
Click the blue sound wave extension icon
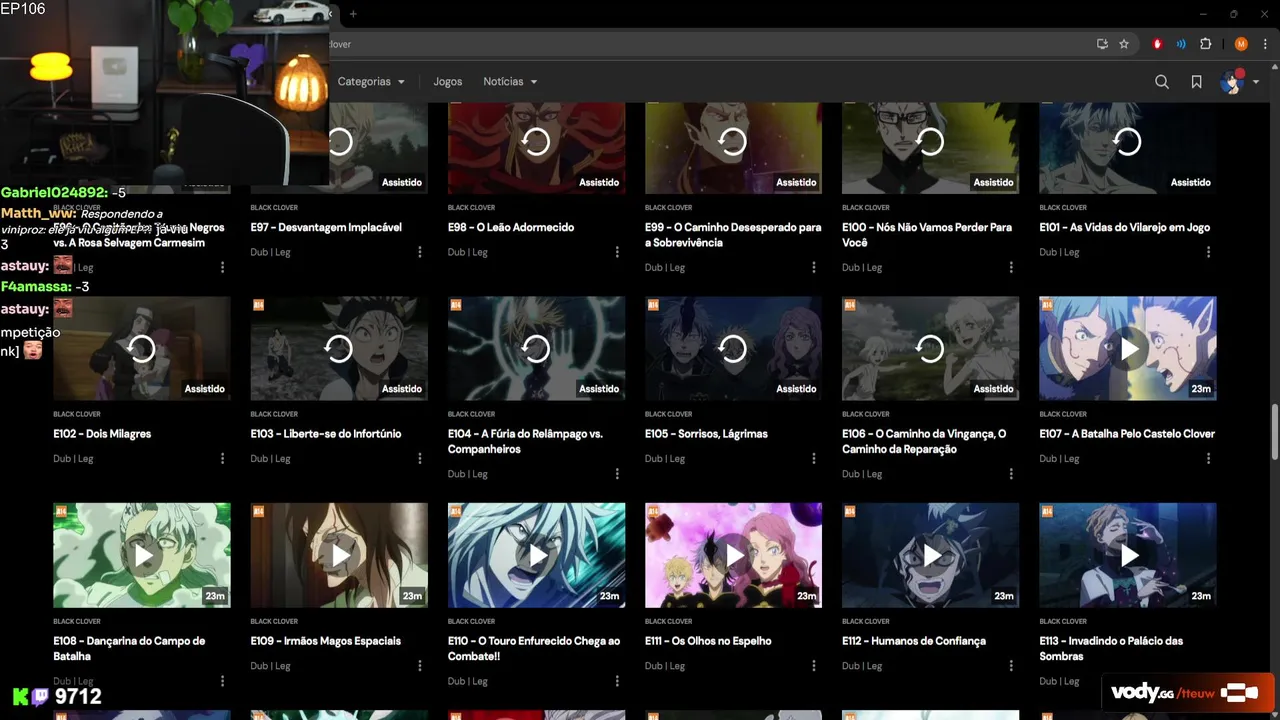[1181, 44]
